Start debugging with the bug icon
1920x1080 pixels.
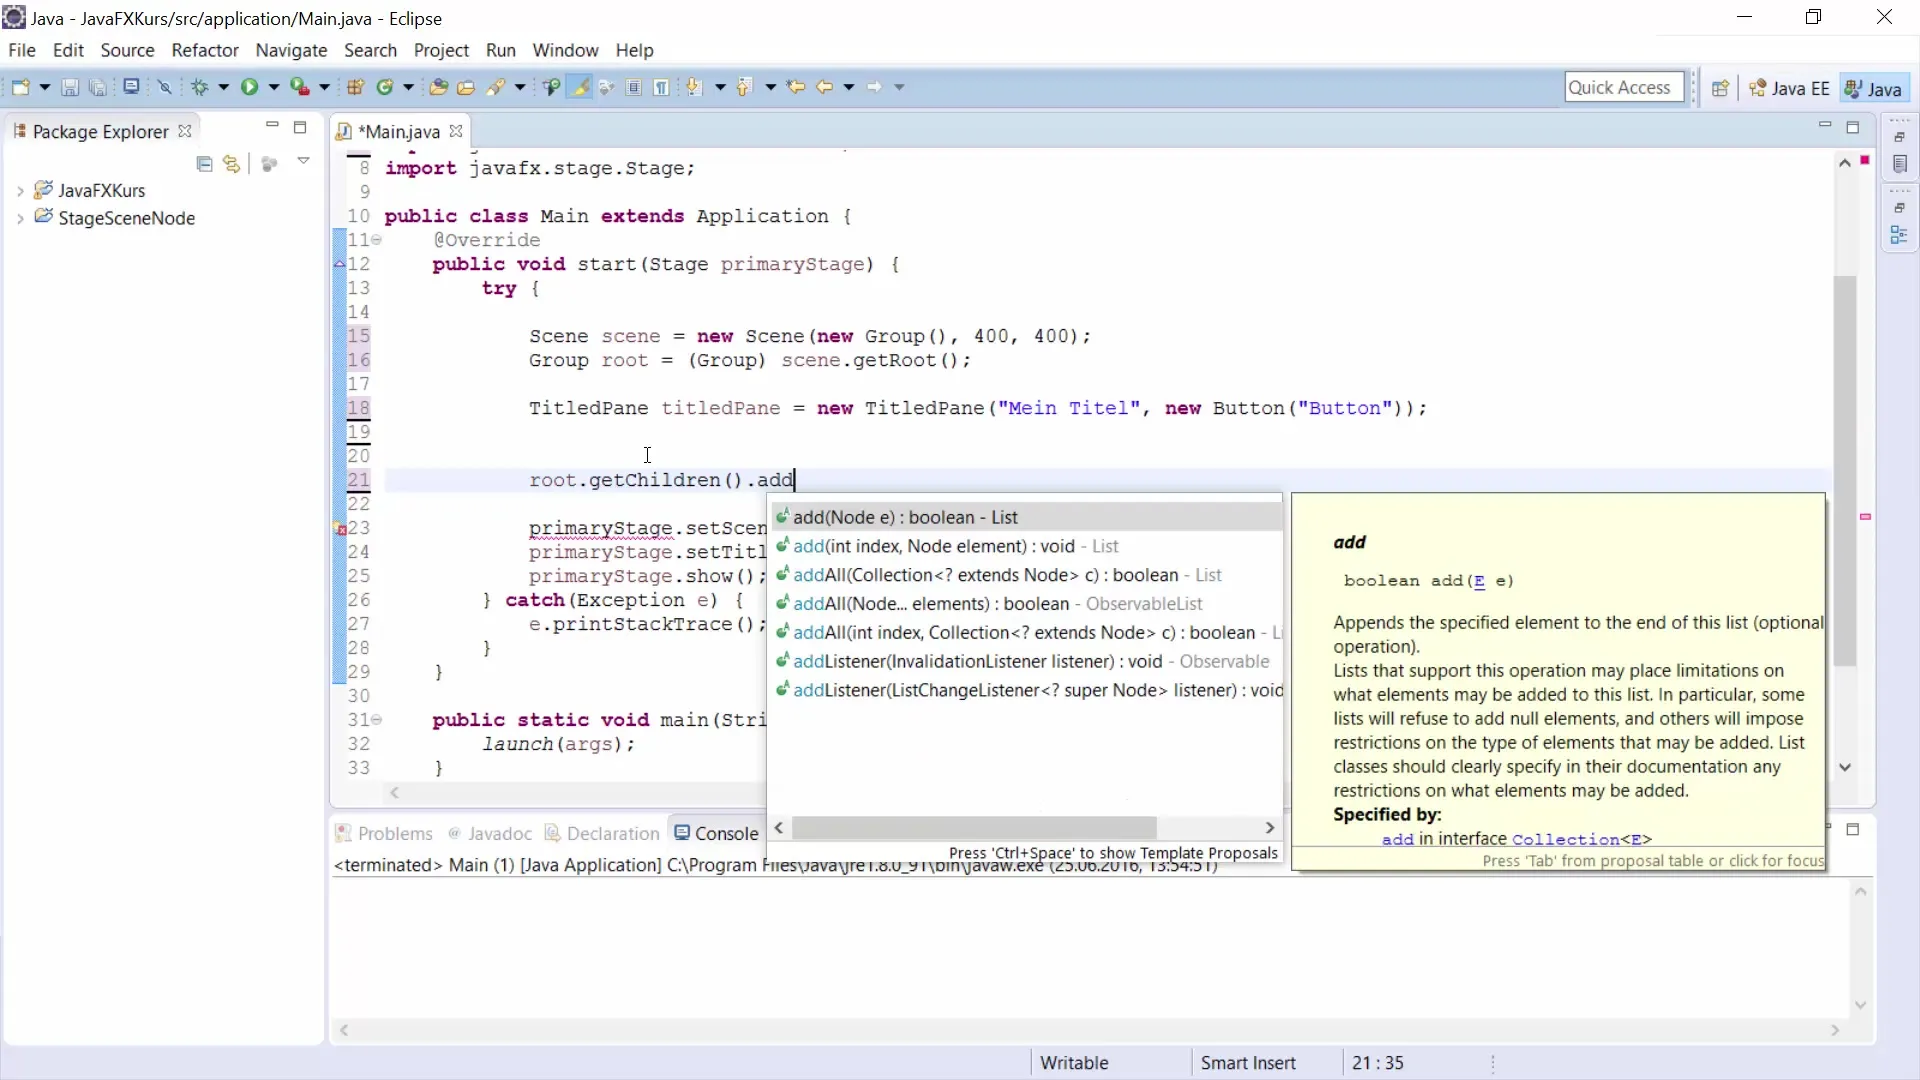(200, 87)
